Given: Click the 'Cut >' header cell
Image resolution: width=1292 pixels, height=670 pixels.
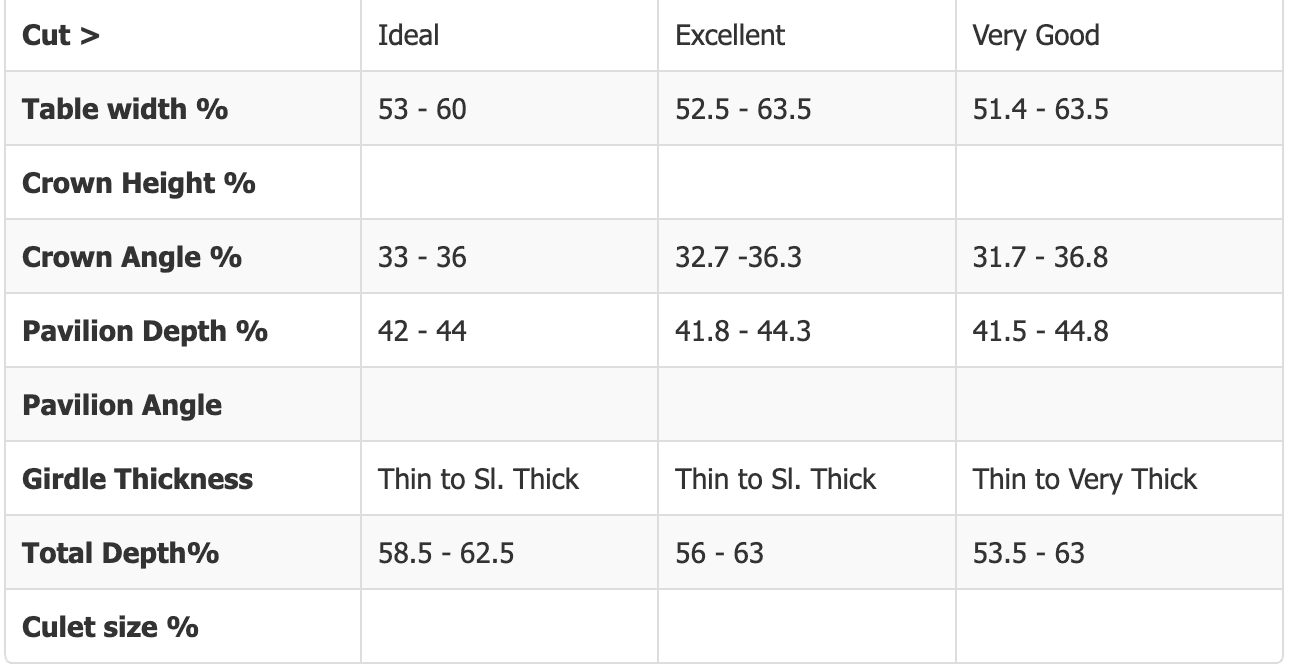Looking at the screenshot, I should click(x=62, y=35).
